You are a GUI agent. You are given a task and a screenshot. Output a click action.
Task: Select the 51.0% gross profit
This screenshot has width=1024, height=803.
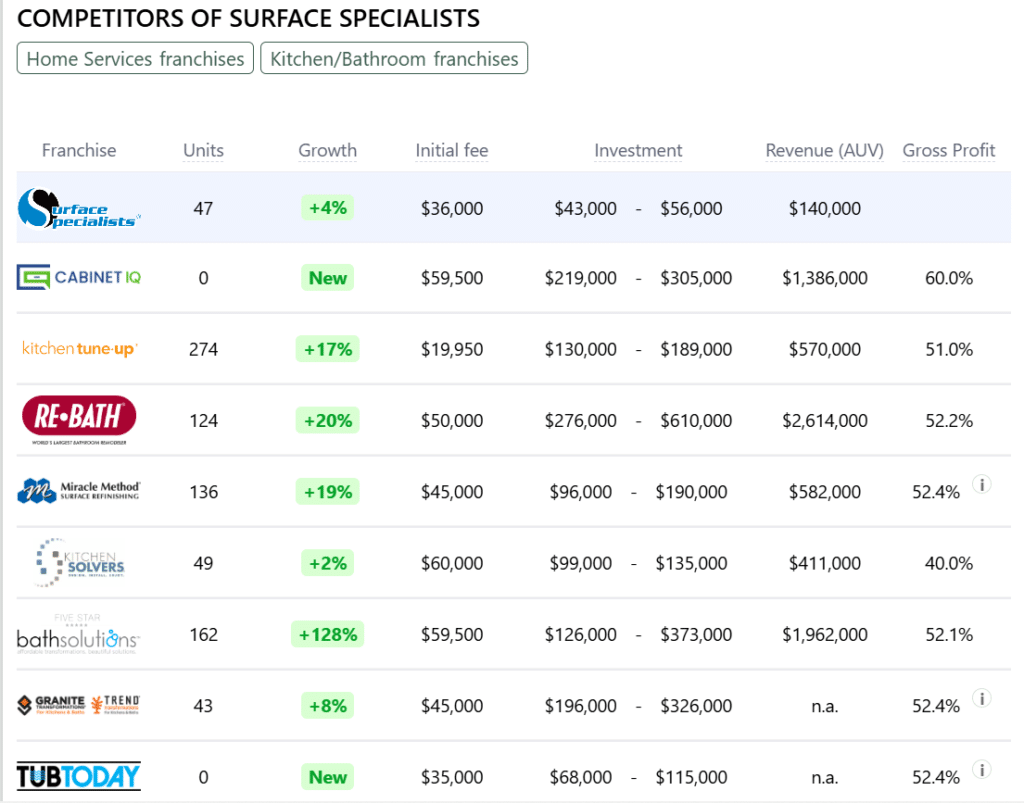[948, 349]
